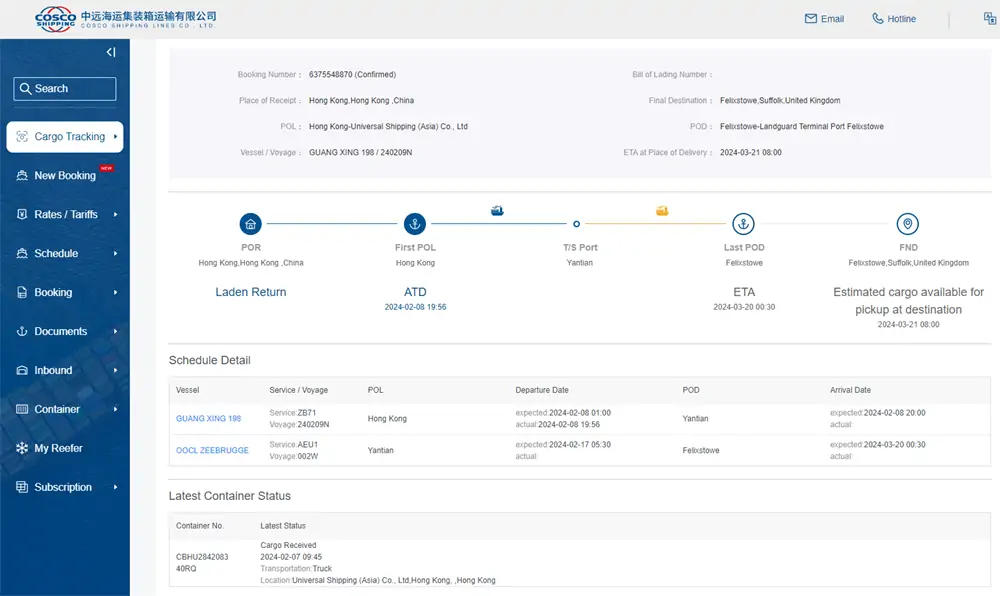Click the Email envelope icon
Screen dimensions: 1000x596
(x=811, y=18)
